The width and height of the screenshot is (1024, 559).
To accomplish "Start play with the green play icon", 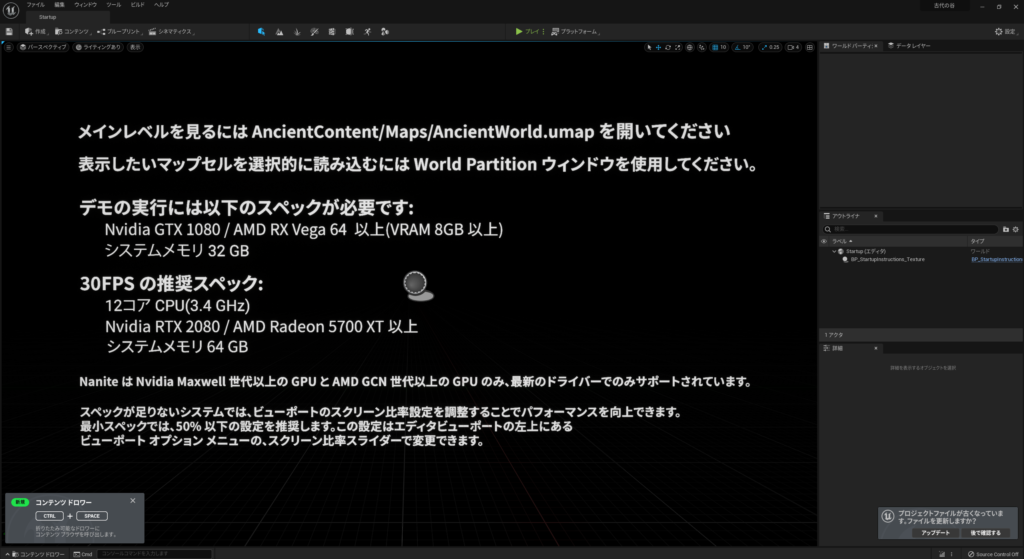I will pyautogui.click(x=519, y=31).
